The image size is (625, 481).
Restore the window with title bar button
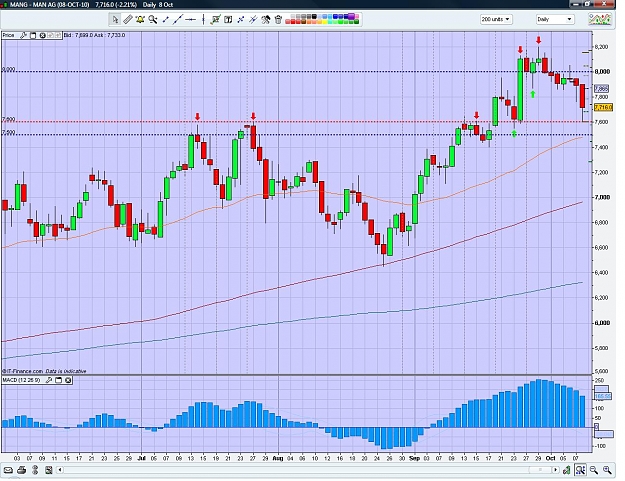pos(588,4)
